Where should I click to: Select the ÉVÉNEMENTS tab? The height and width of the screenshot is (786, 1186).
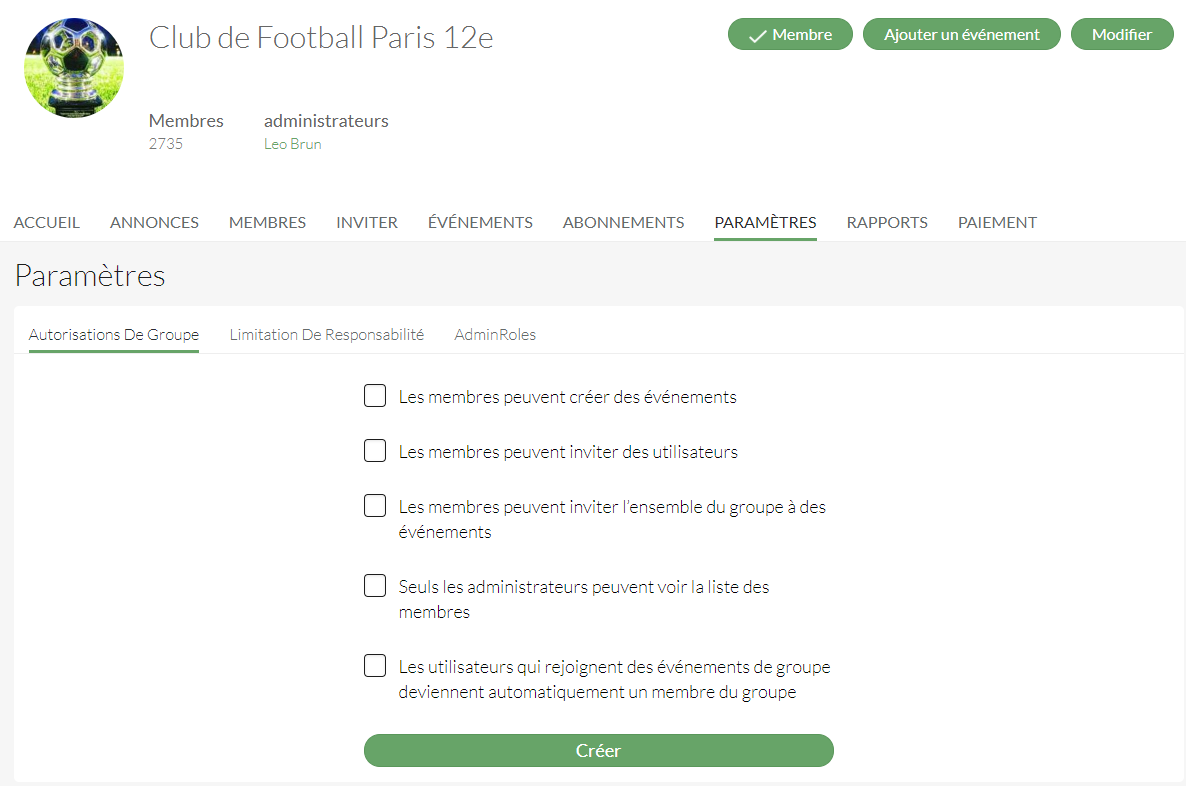click(x=480, y=222)
